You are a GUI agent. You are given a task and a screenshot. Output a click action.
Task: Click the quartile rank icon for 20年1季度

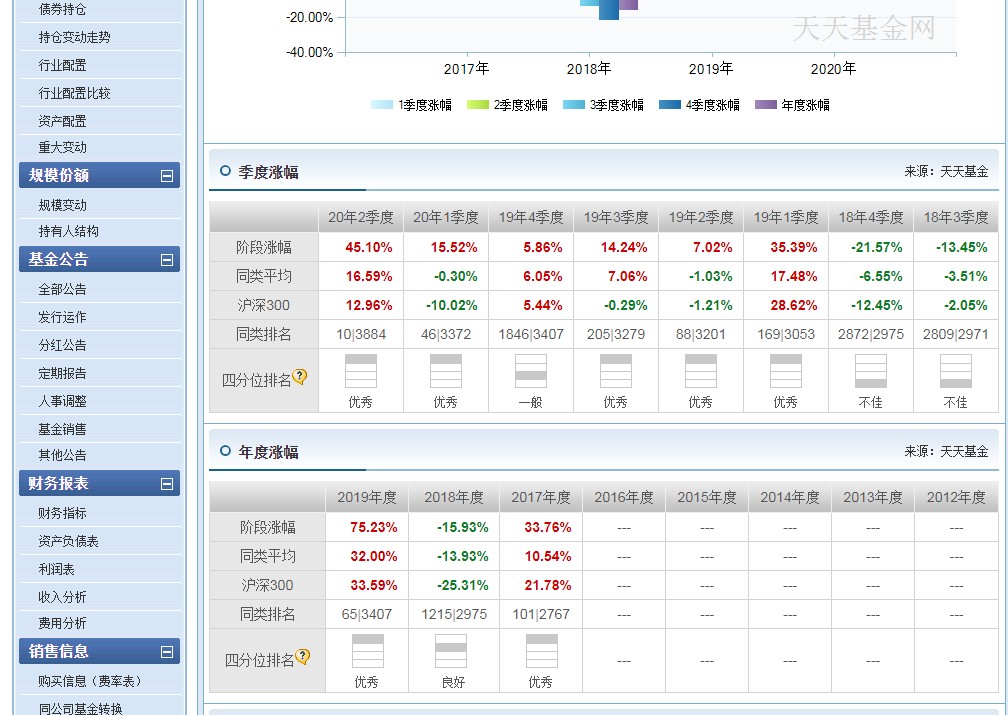[x=446, y=371]
